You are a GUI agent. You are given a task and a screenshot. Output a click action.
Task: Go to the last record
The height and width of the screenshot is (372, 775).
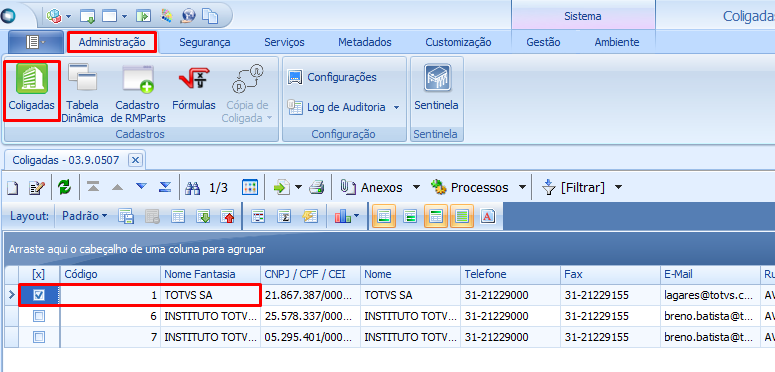(x=165, y=187)
